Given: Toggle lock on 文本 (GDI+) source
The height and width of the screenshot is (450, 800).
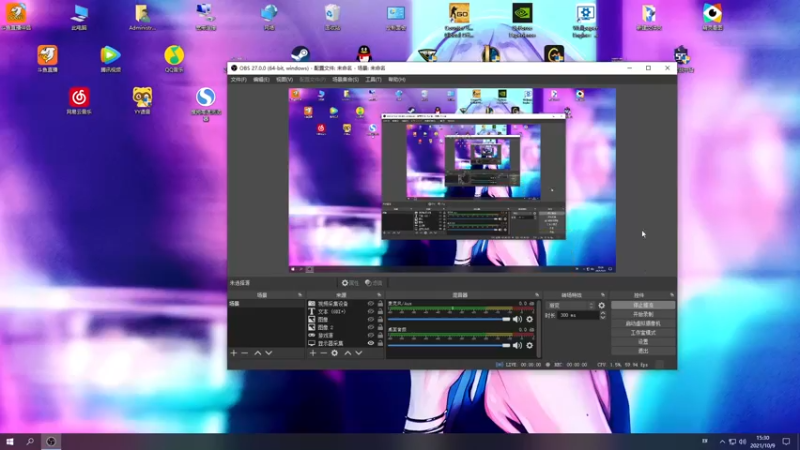Looking at the screenshot, I should 380,311.
